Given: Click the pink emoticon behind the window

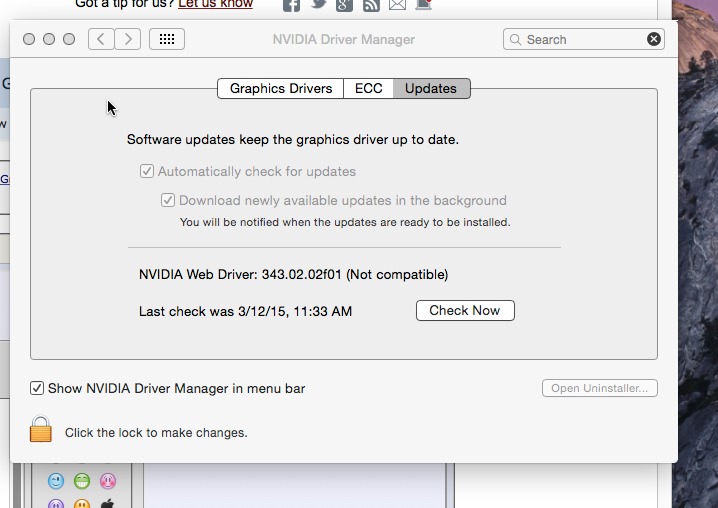Looking at the screenshot, I should [x=108, y=481].
